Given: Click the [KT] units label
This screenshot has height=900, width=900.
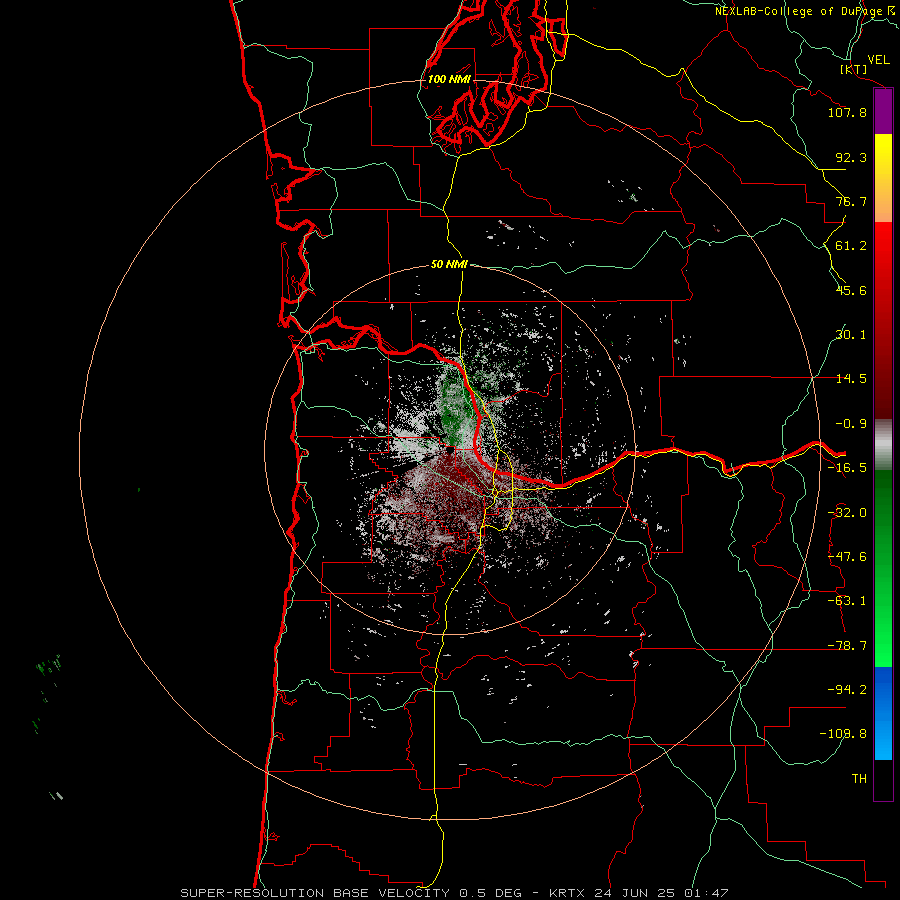Looking at the screenshot, I should [854, 69].
